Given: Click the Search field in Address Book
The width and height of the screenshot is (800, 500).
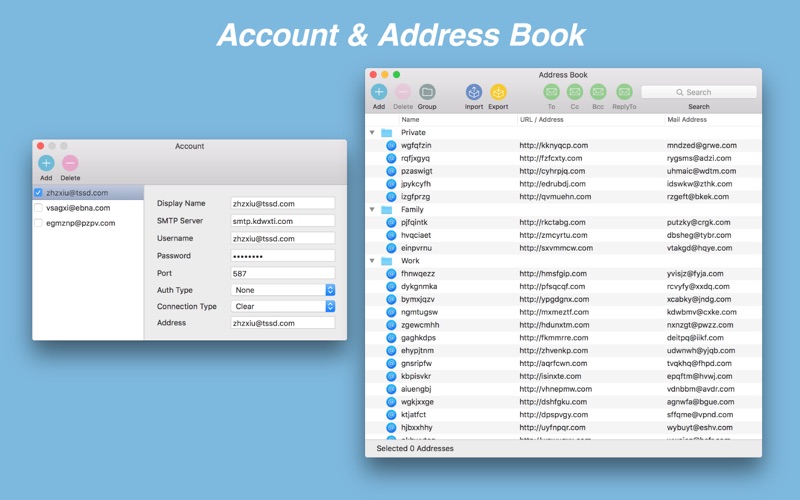Looking at the screenshot, I should [x=699, y=92].
